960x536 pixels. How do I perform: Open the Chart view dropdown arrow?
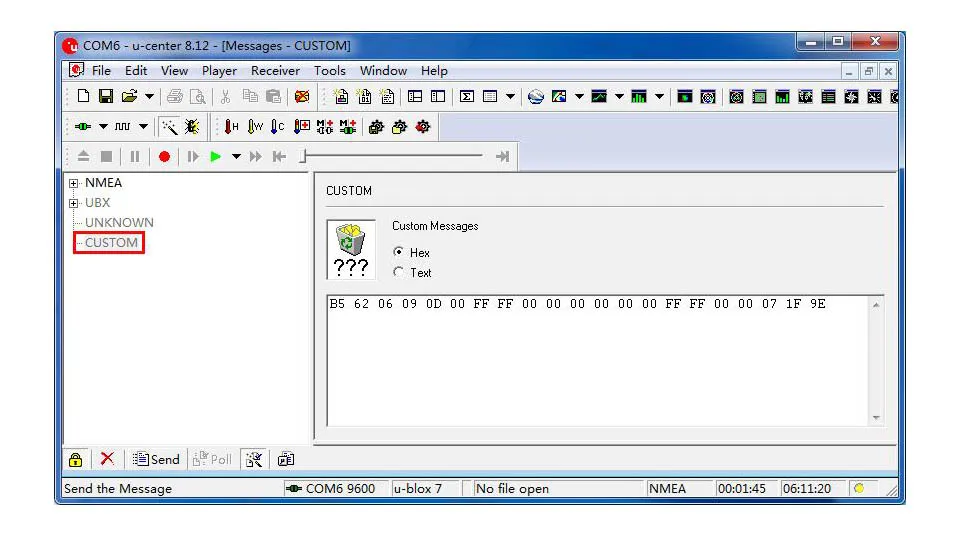click(619, 96)
